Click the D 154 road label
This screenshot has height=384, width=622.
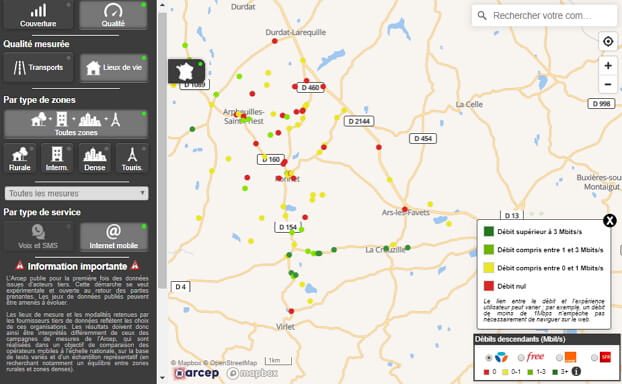pyautogui.click(x=288, y=227)
